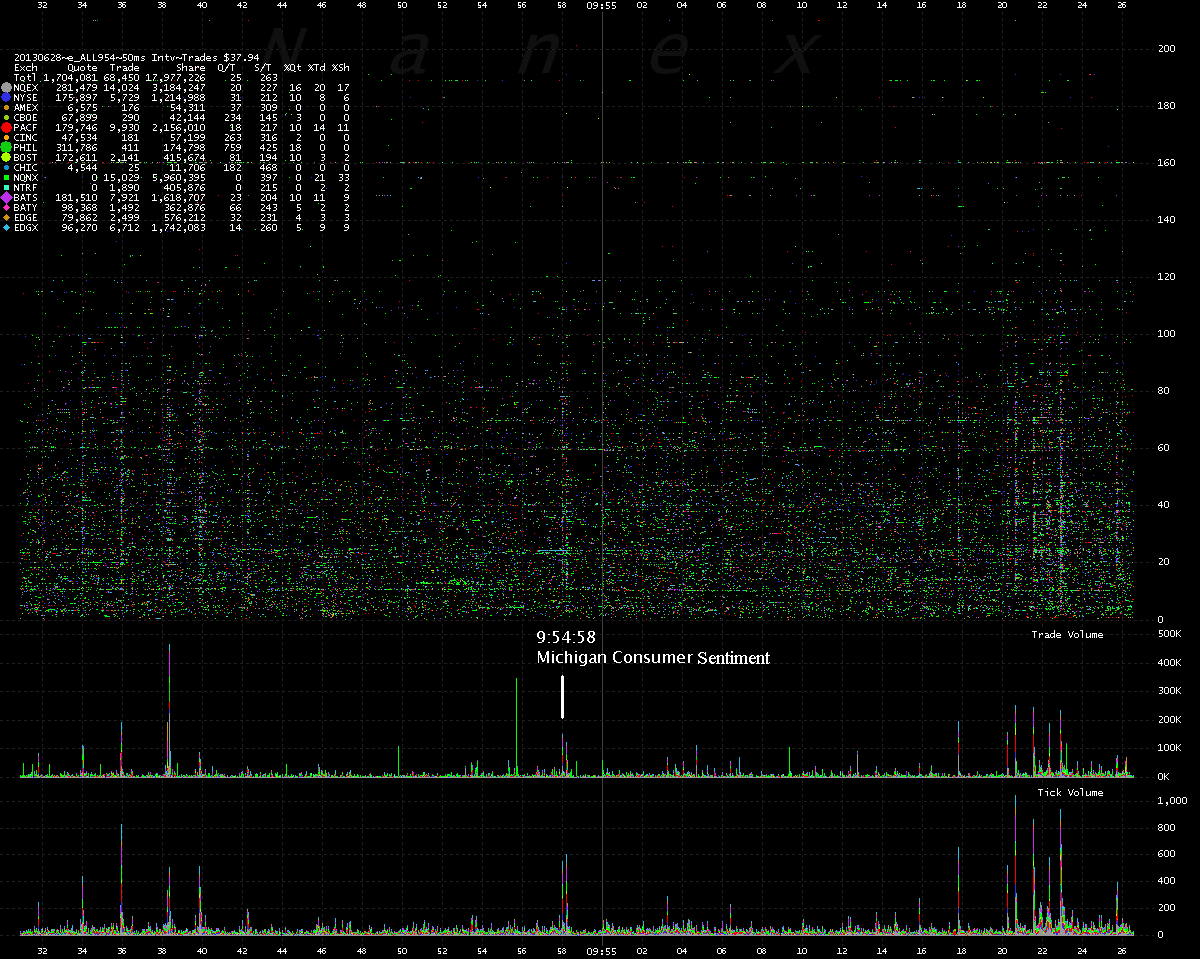Click the Trade Volume panel title
1200x959 pixels.
(1067, 635)
